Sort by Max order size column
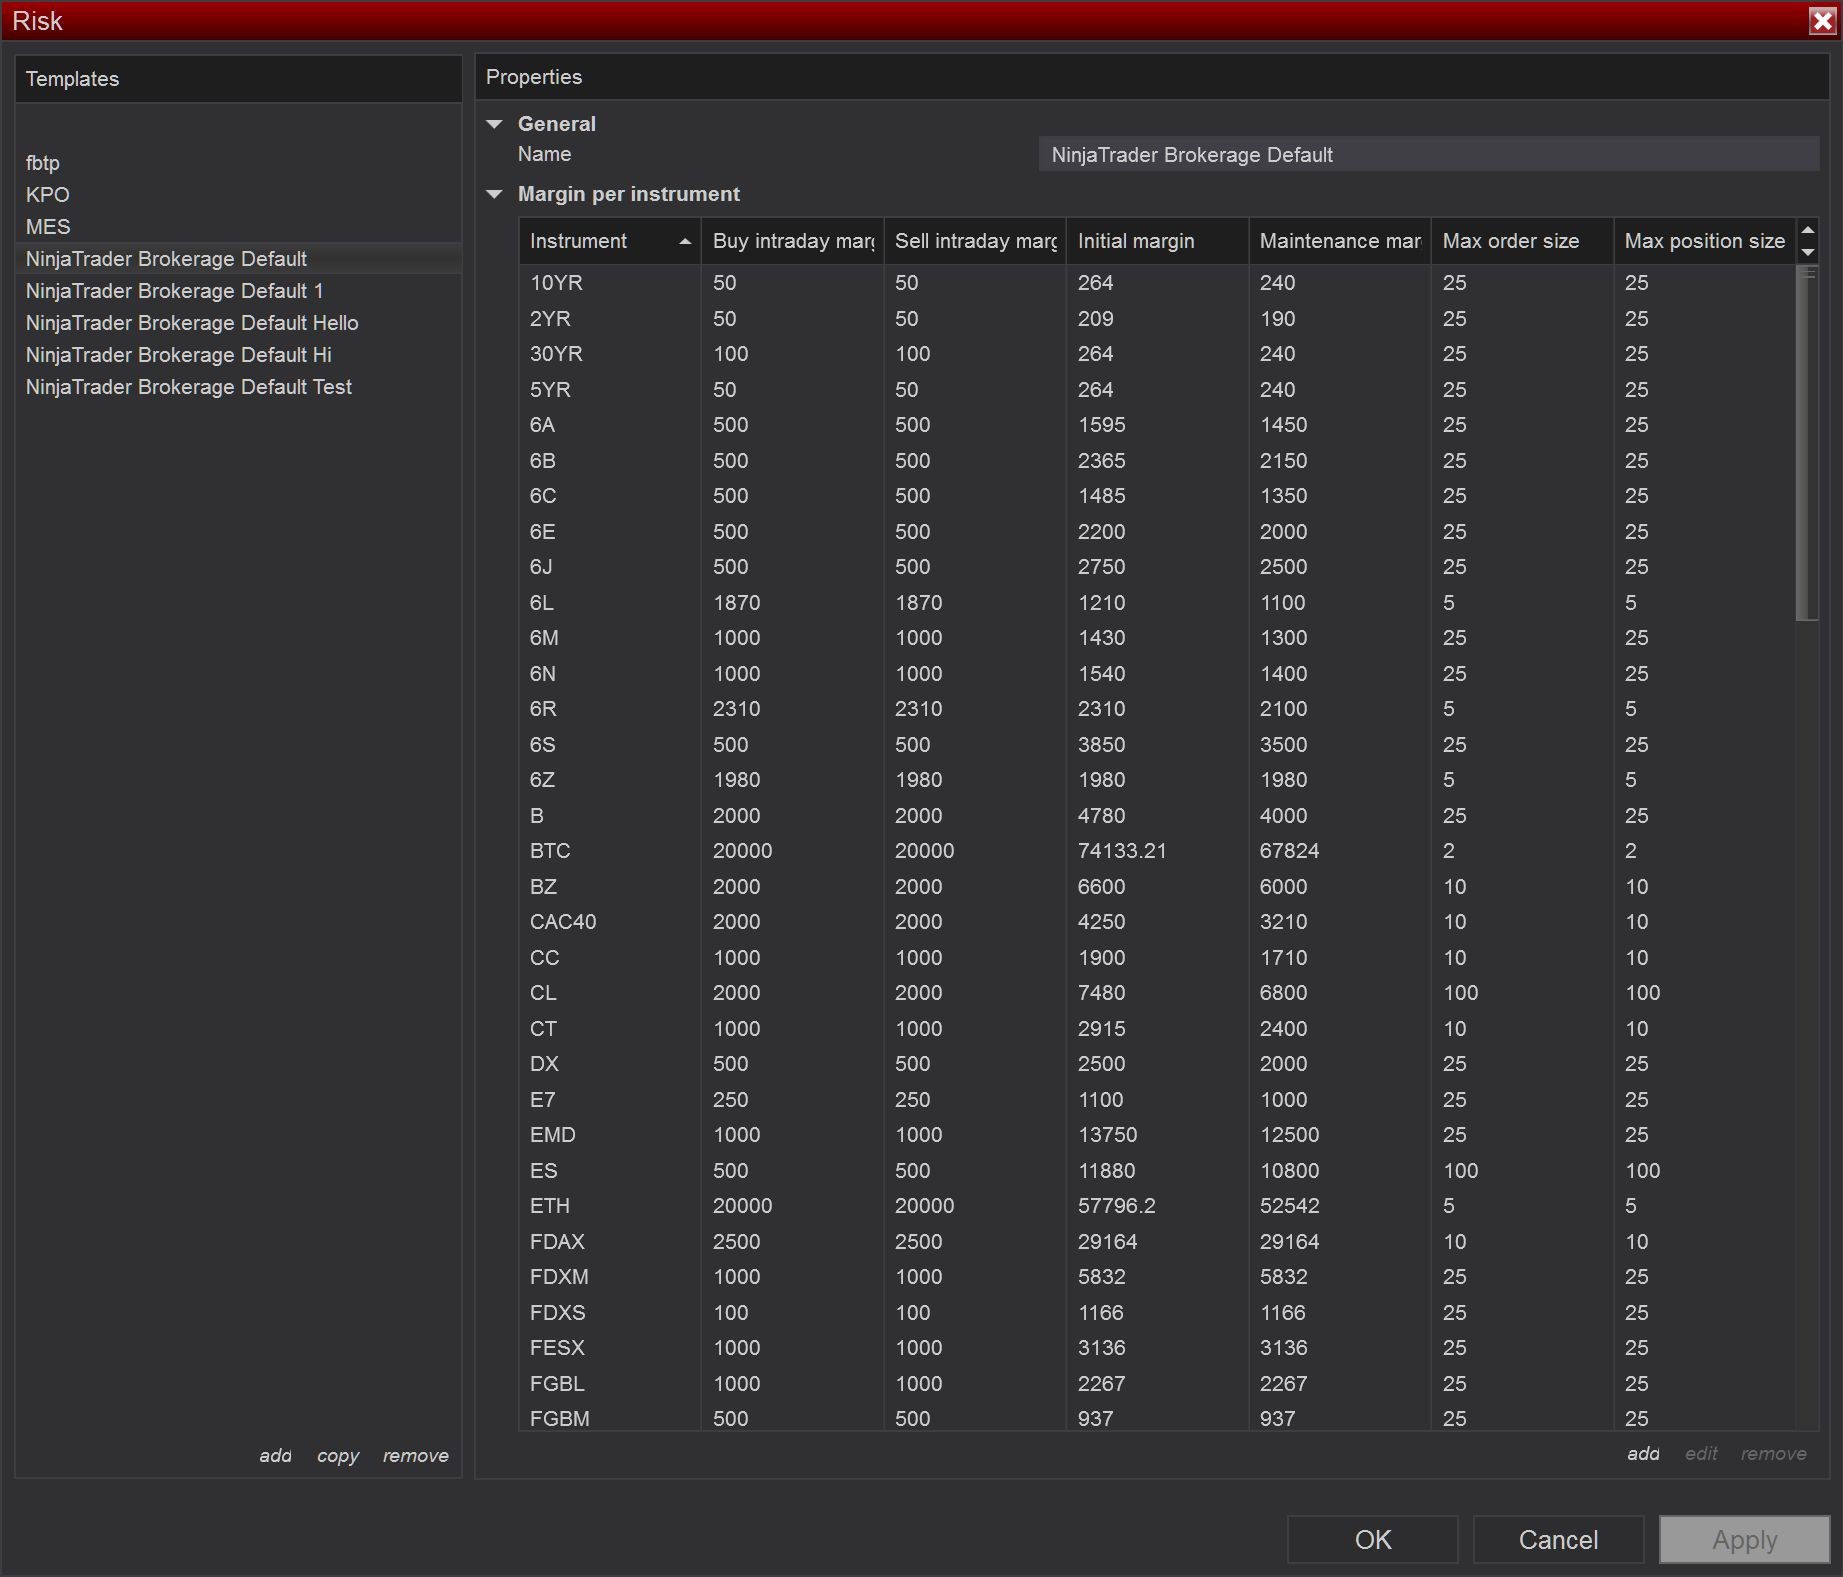The width and height of the screenshot is (1843, 1577). point(1523,241)
